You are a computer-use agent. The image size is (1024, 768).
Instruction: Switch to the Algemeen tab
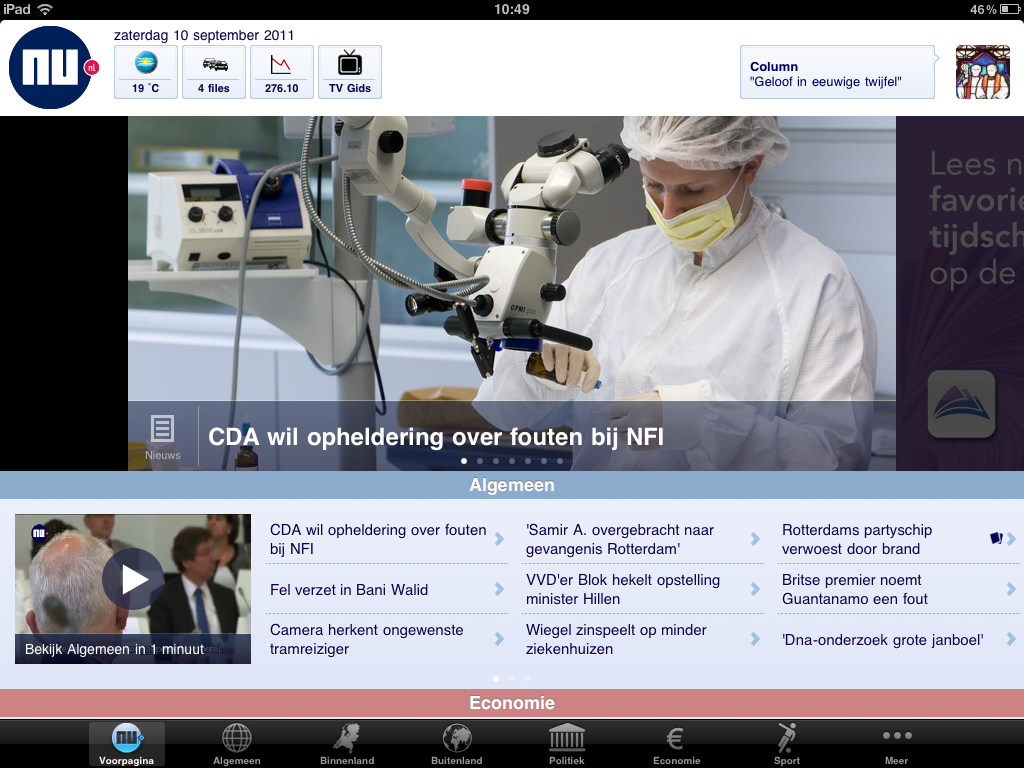237,745
